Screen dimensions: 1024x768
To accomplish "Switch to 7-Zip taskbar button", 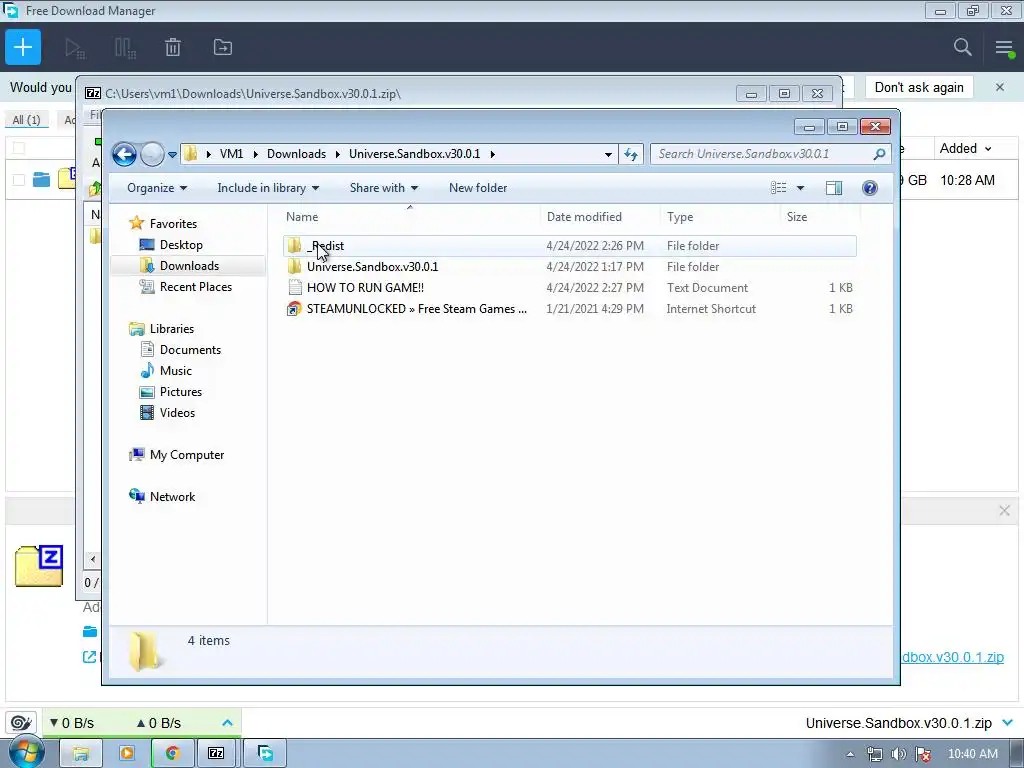I will (216, 754).
